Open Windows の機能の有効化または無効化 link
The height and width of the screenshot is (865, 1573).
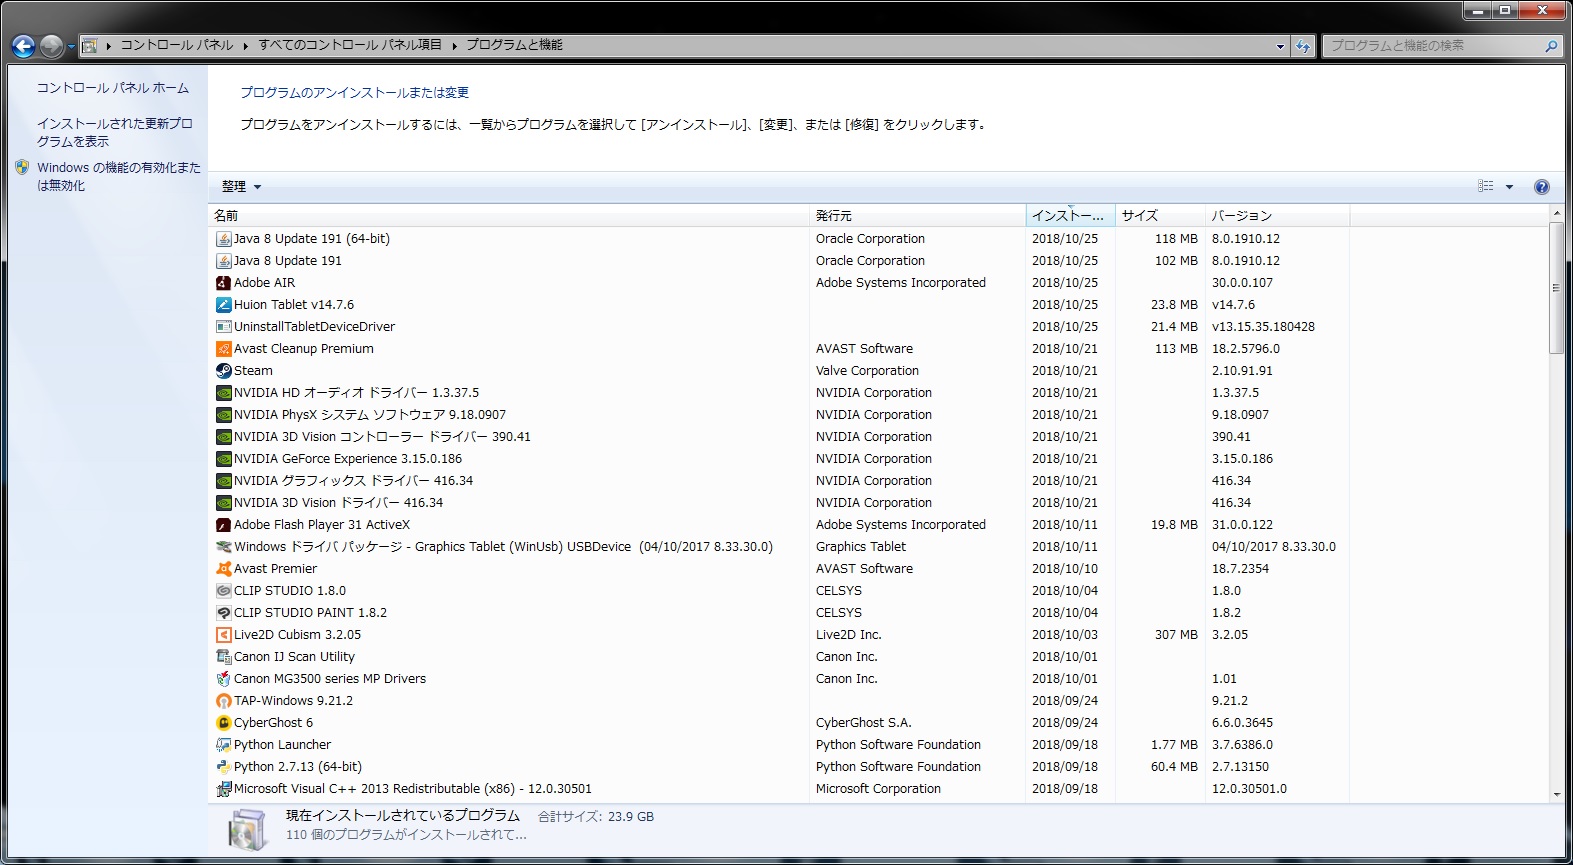coord(118,176)
